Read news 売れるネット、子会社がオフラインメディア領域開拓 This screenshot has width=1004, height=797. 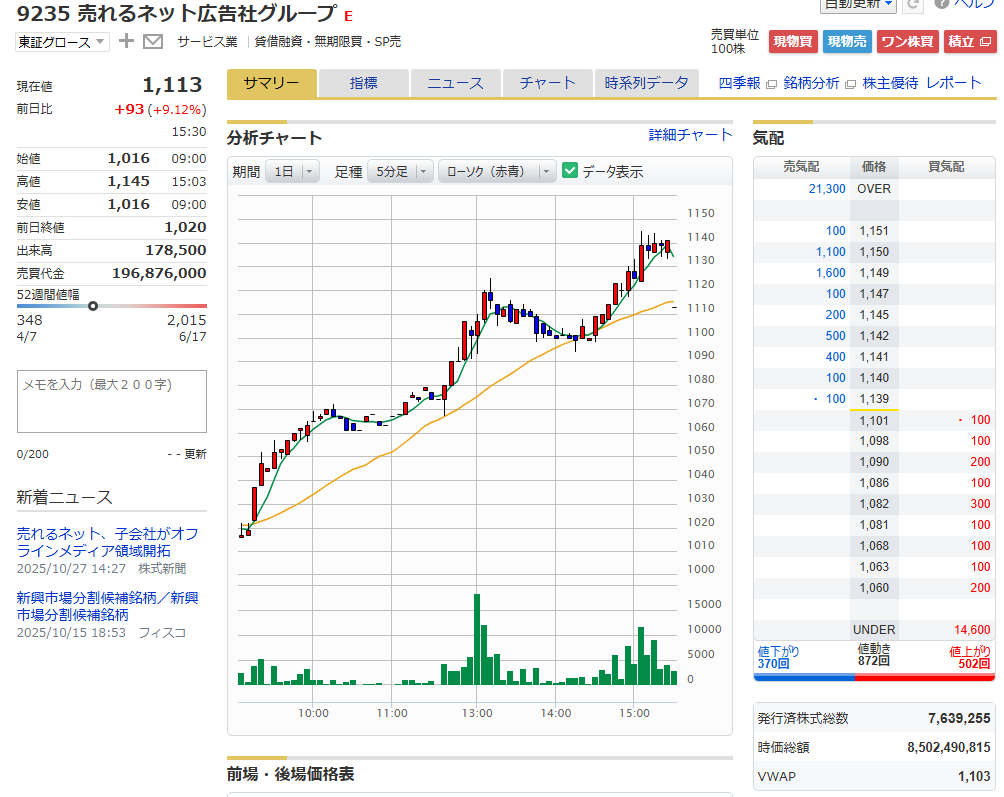point(107,542)
